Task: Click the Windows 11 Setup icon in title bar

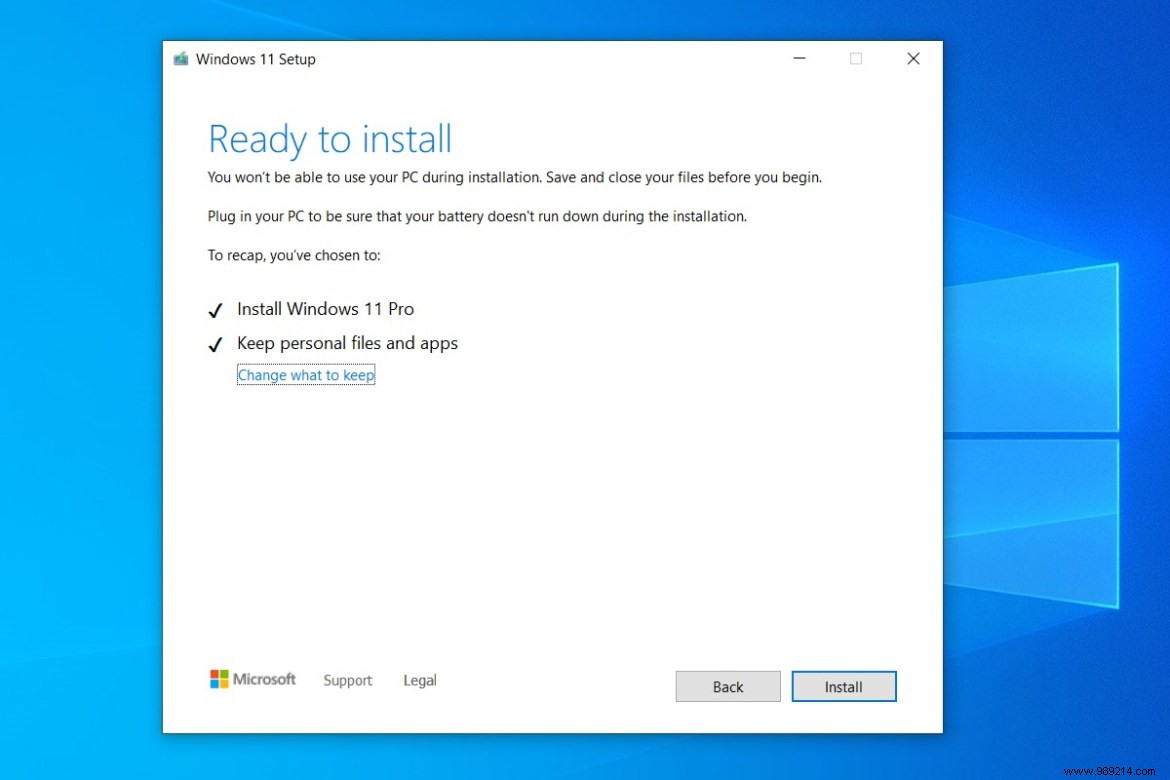Action: pos(181,59)
